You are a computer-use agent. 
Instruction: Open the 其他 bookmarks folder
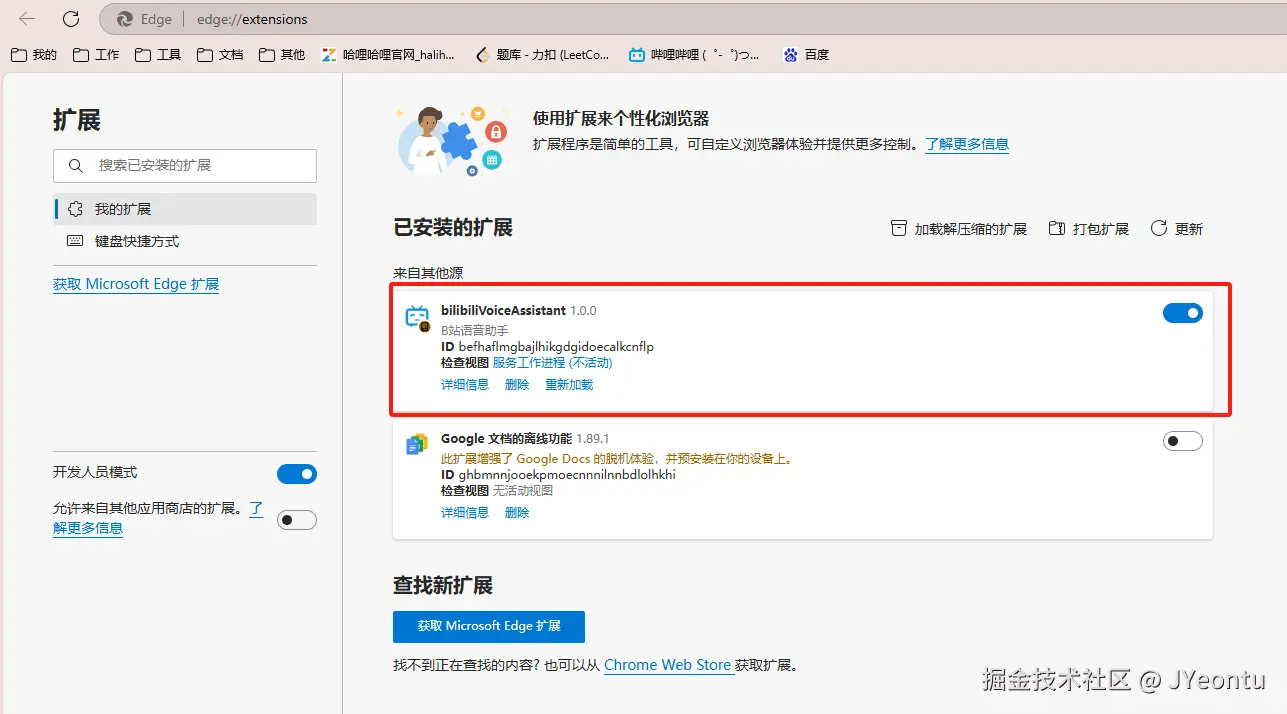pyautogui.click(x=282, y=55)
